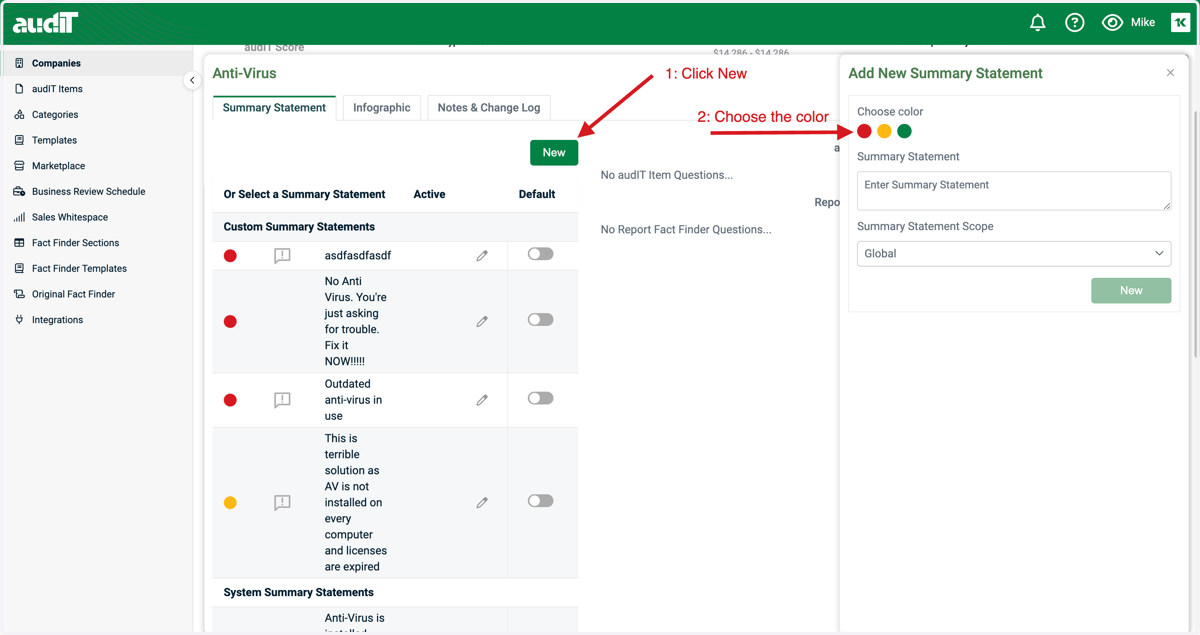Screen dimensions: 1200x635
Task: Toggle default switch for terrible solution statement
Action: point(540,501)
